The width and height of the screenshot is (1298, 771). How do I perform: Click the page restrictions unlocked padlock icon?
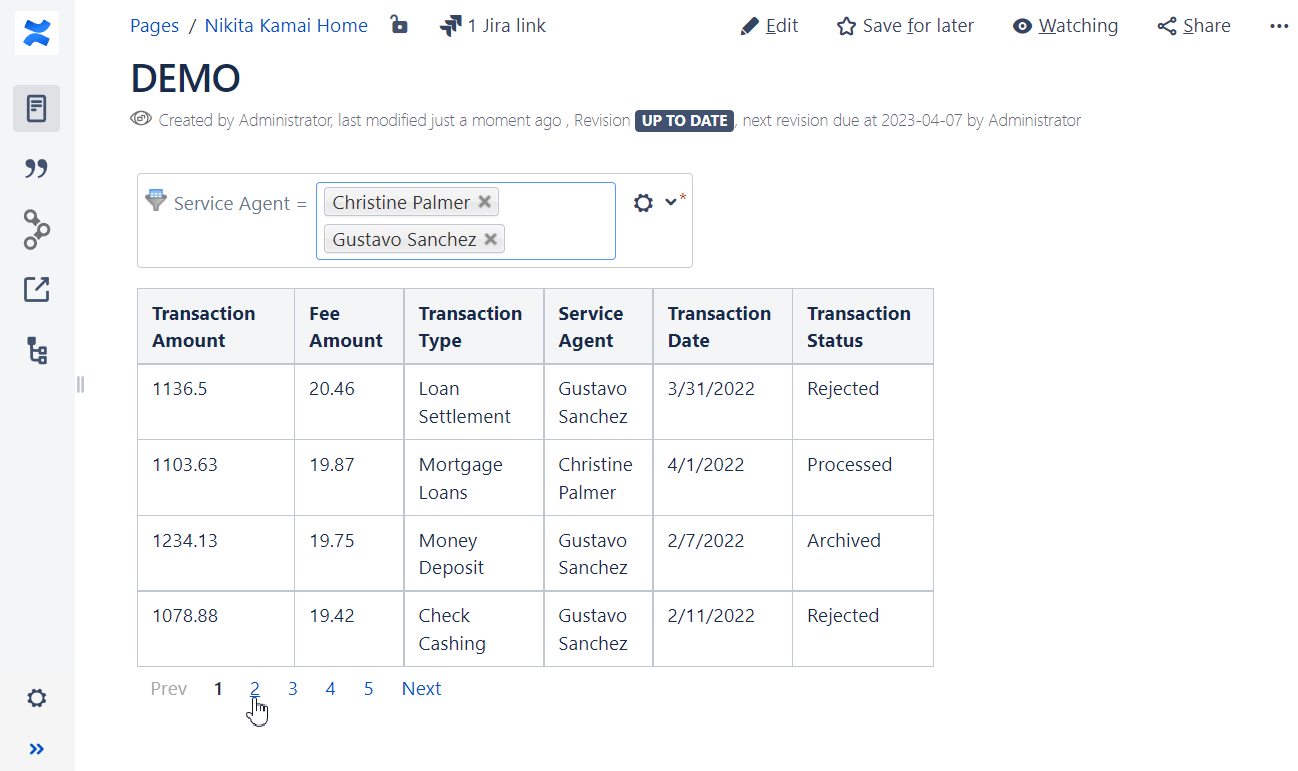tap(399, 25)
